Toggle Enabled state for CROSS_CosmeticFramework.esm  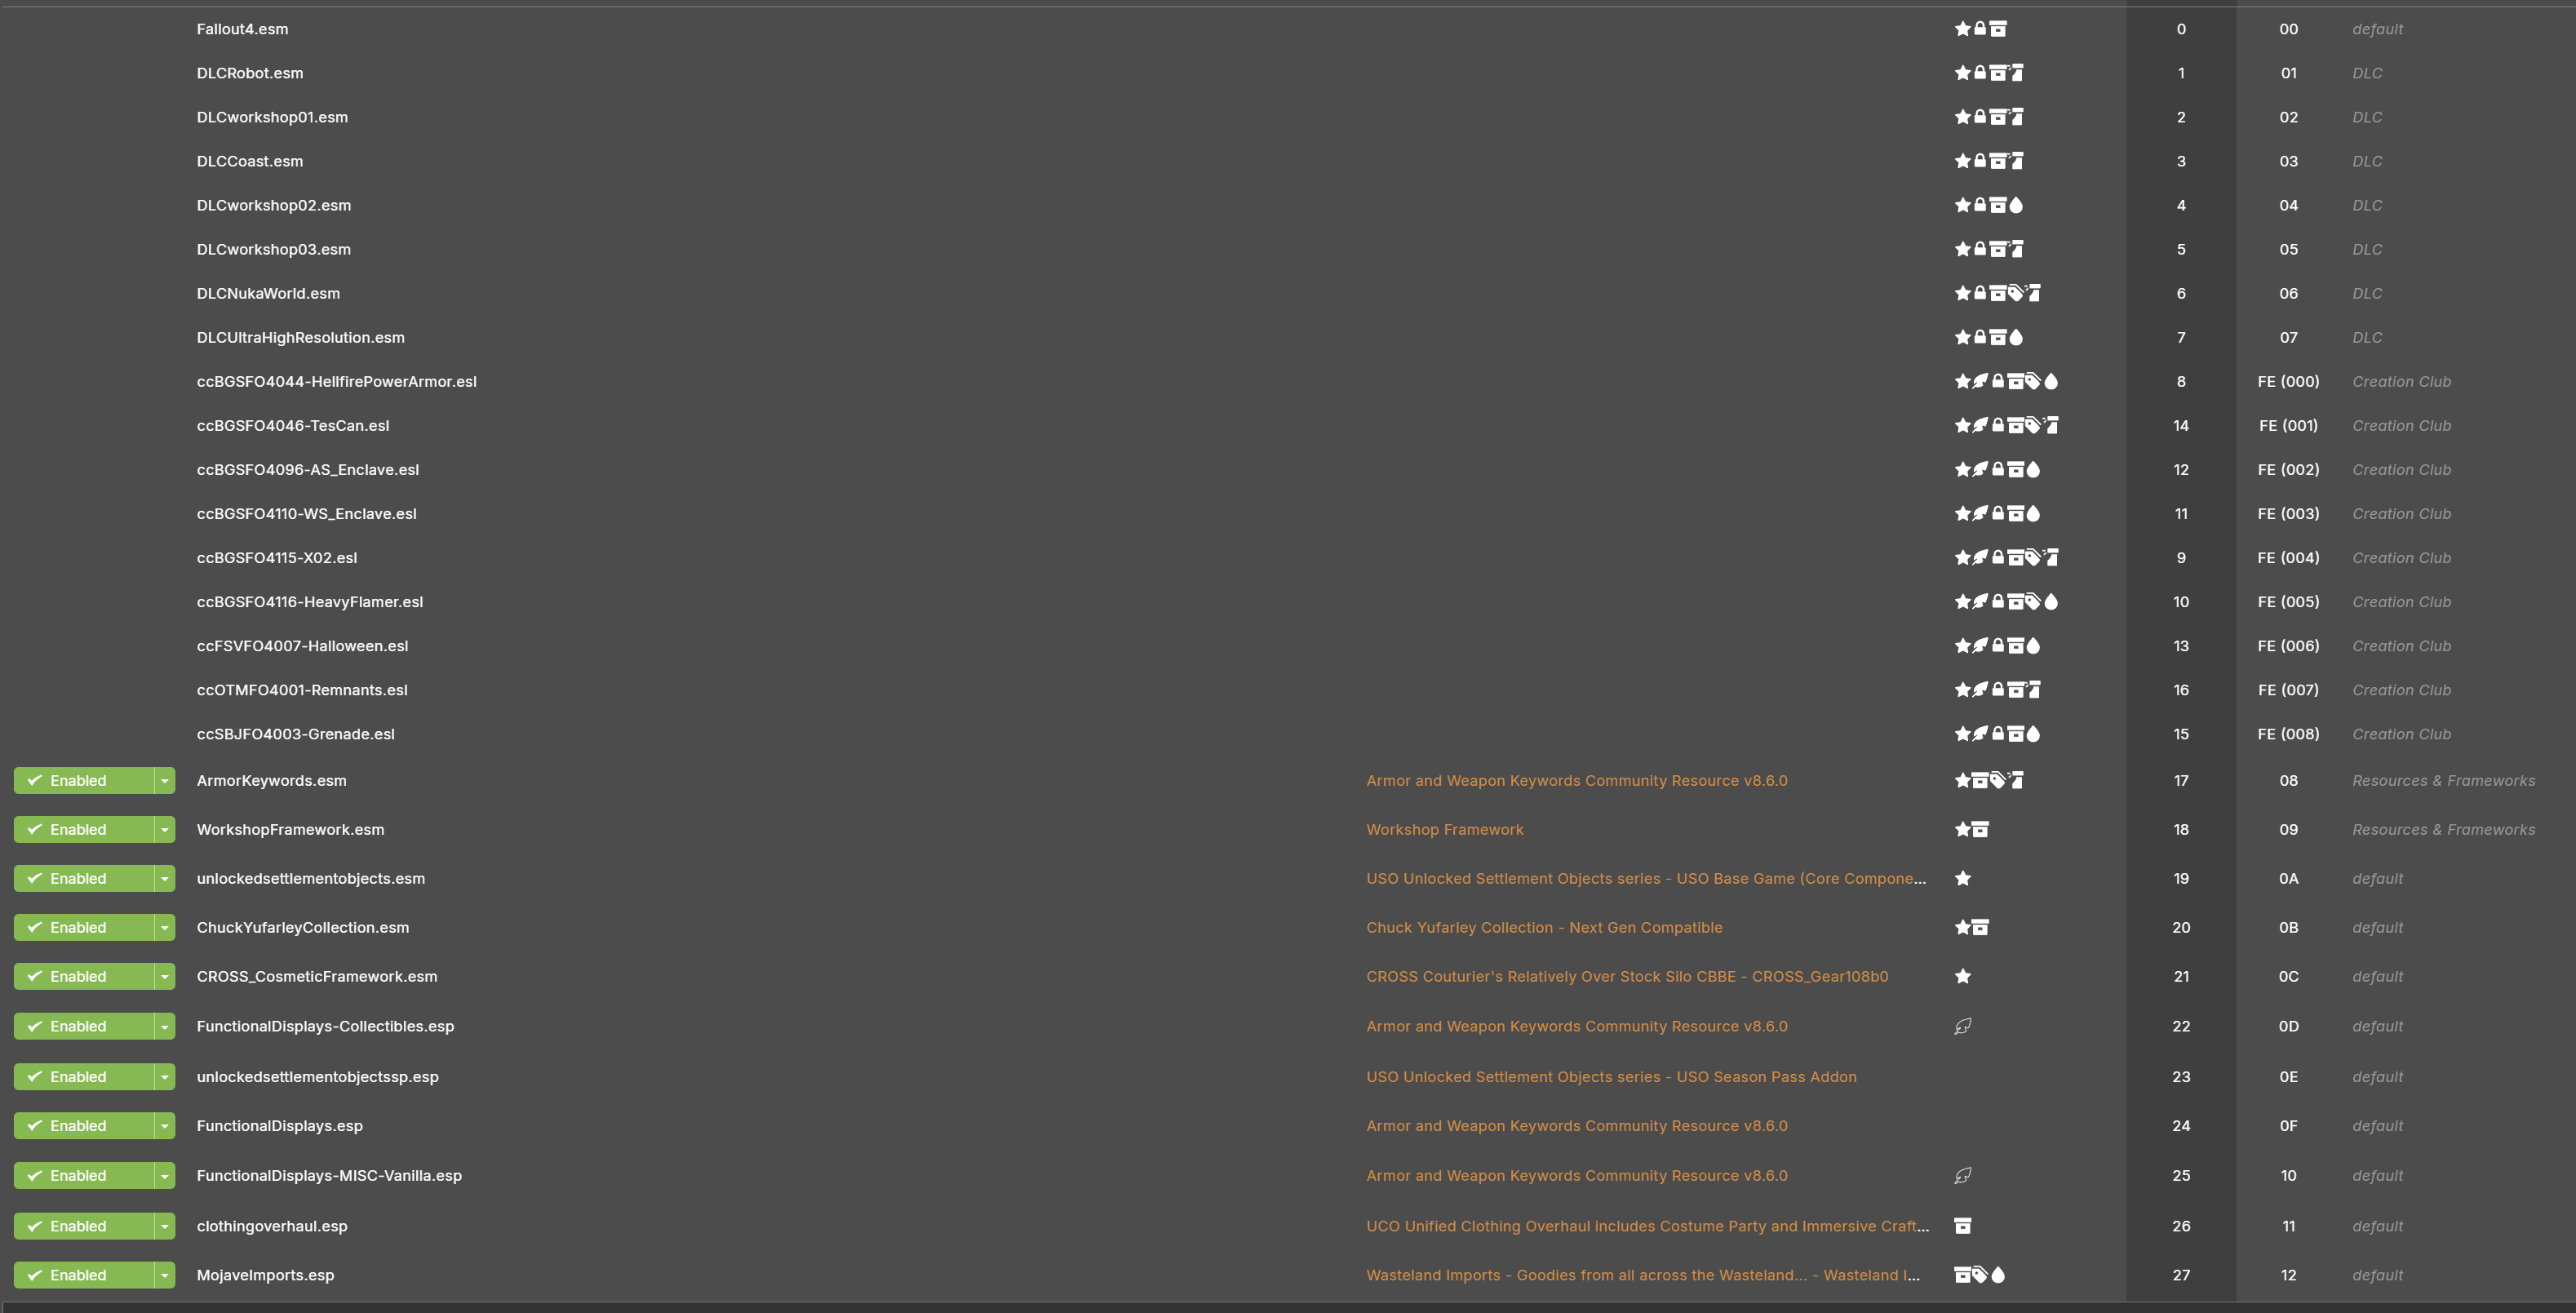click(x=84, y=976)
